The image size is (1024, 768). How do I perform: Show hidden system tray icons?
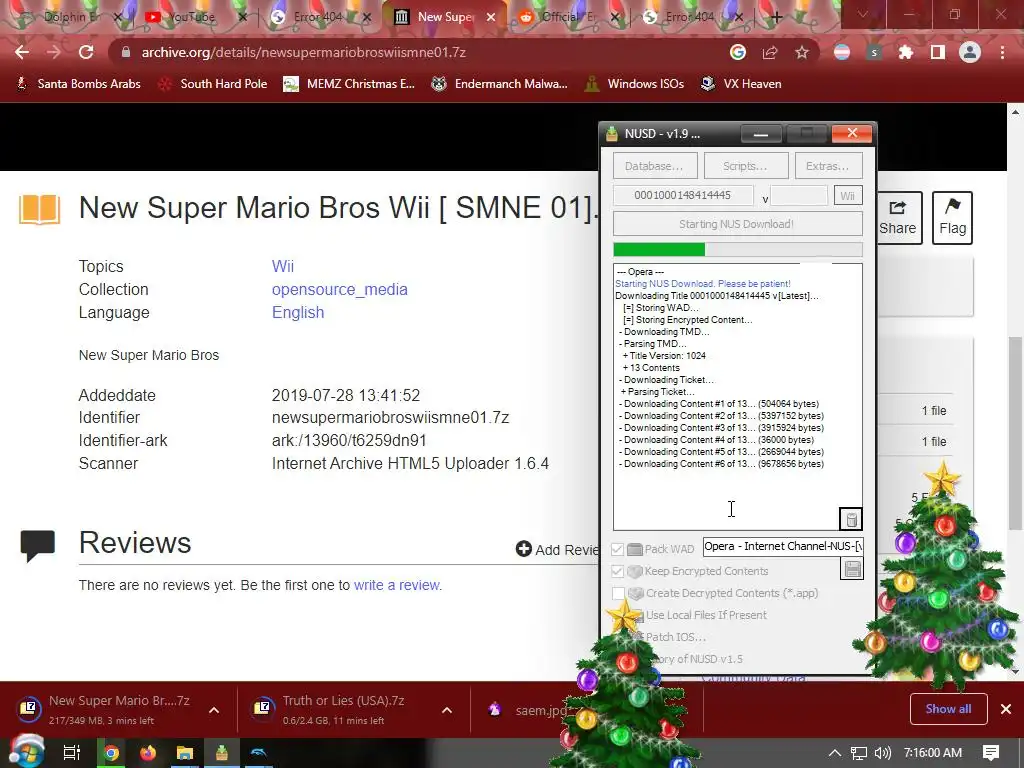834,753
